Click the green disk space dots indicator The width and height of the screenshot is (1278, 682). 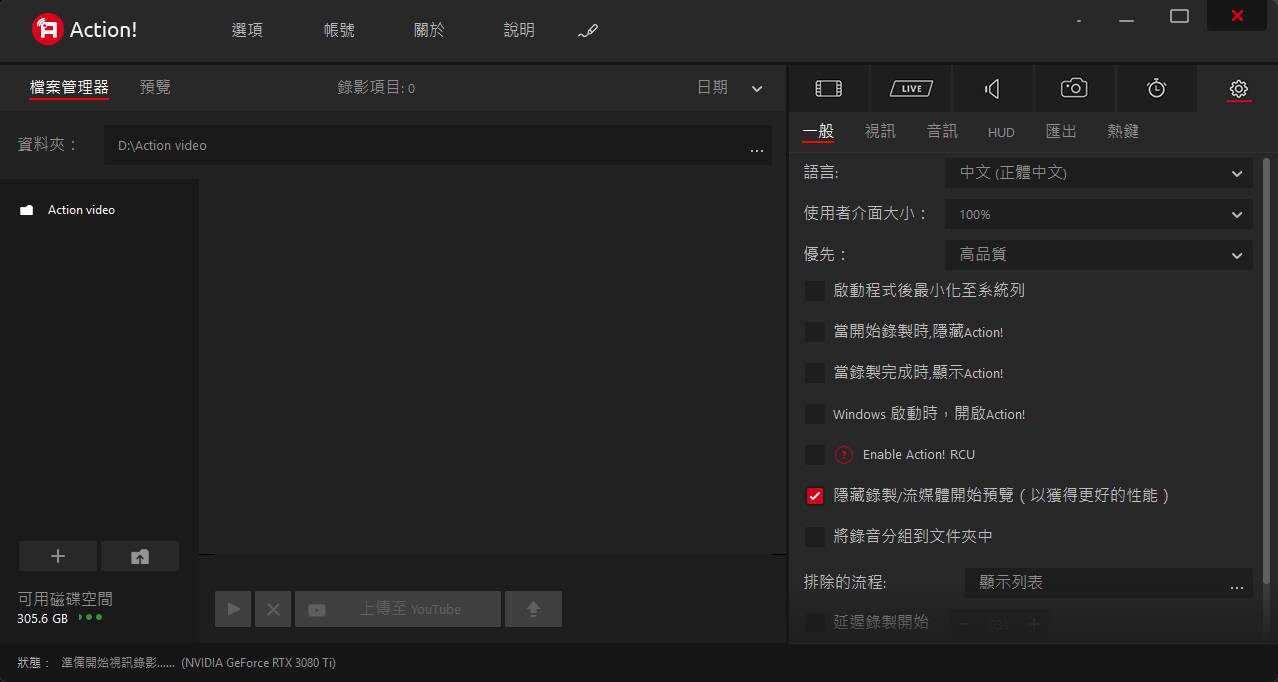[91, 617]
